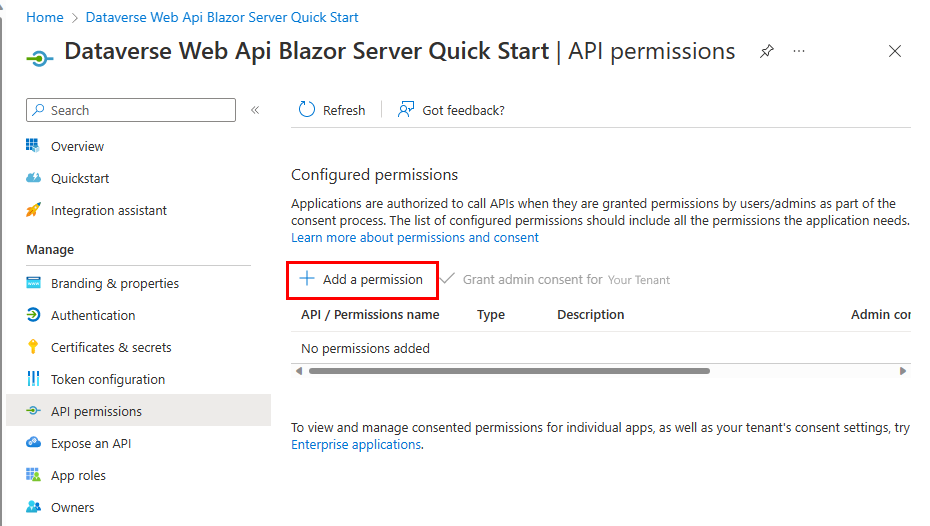
Task: Open App roles from the sidebar
Action: (78, 475)
